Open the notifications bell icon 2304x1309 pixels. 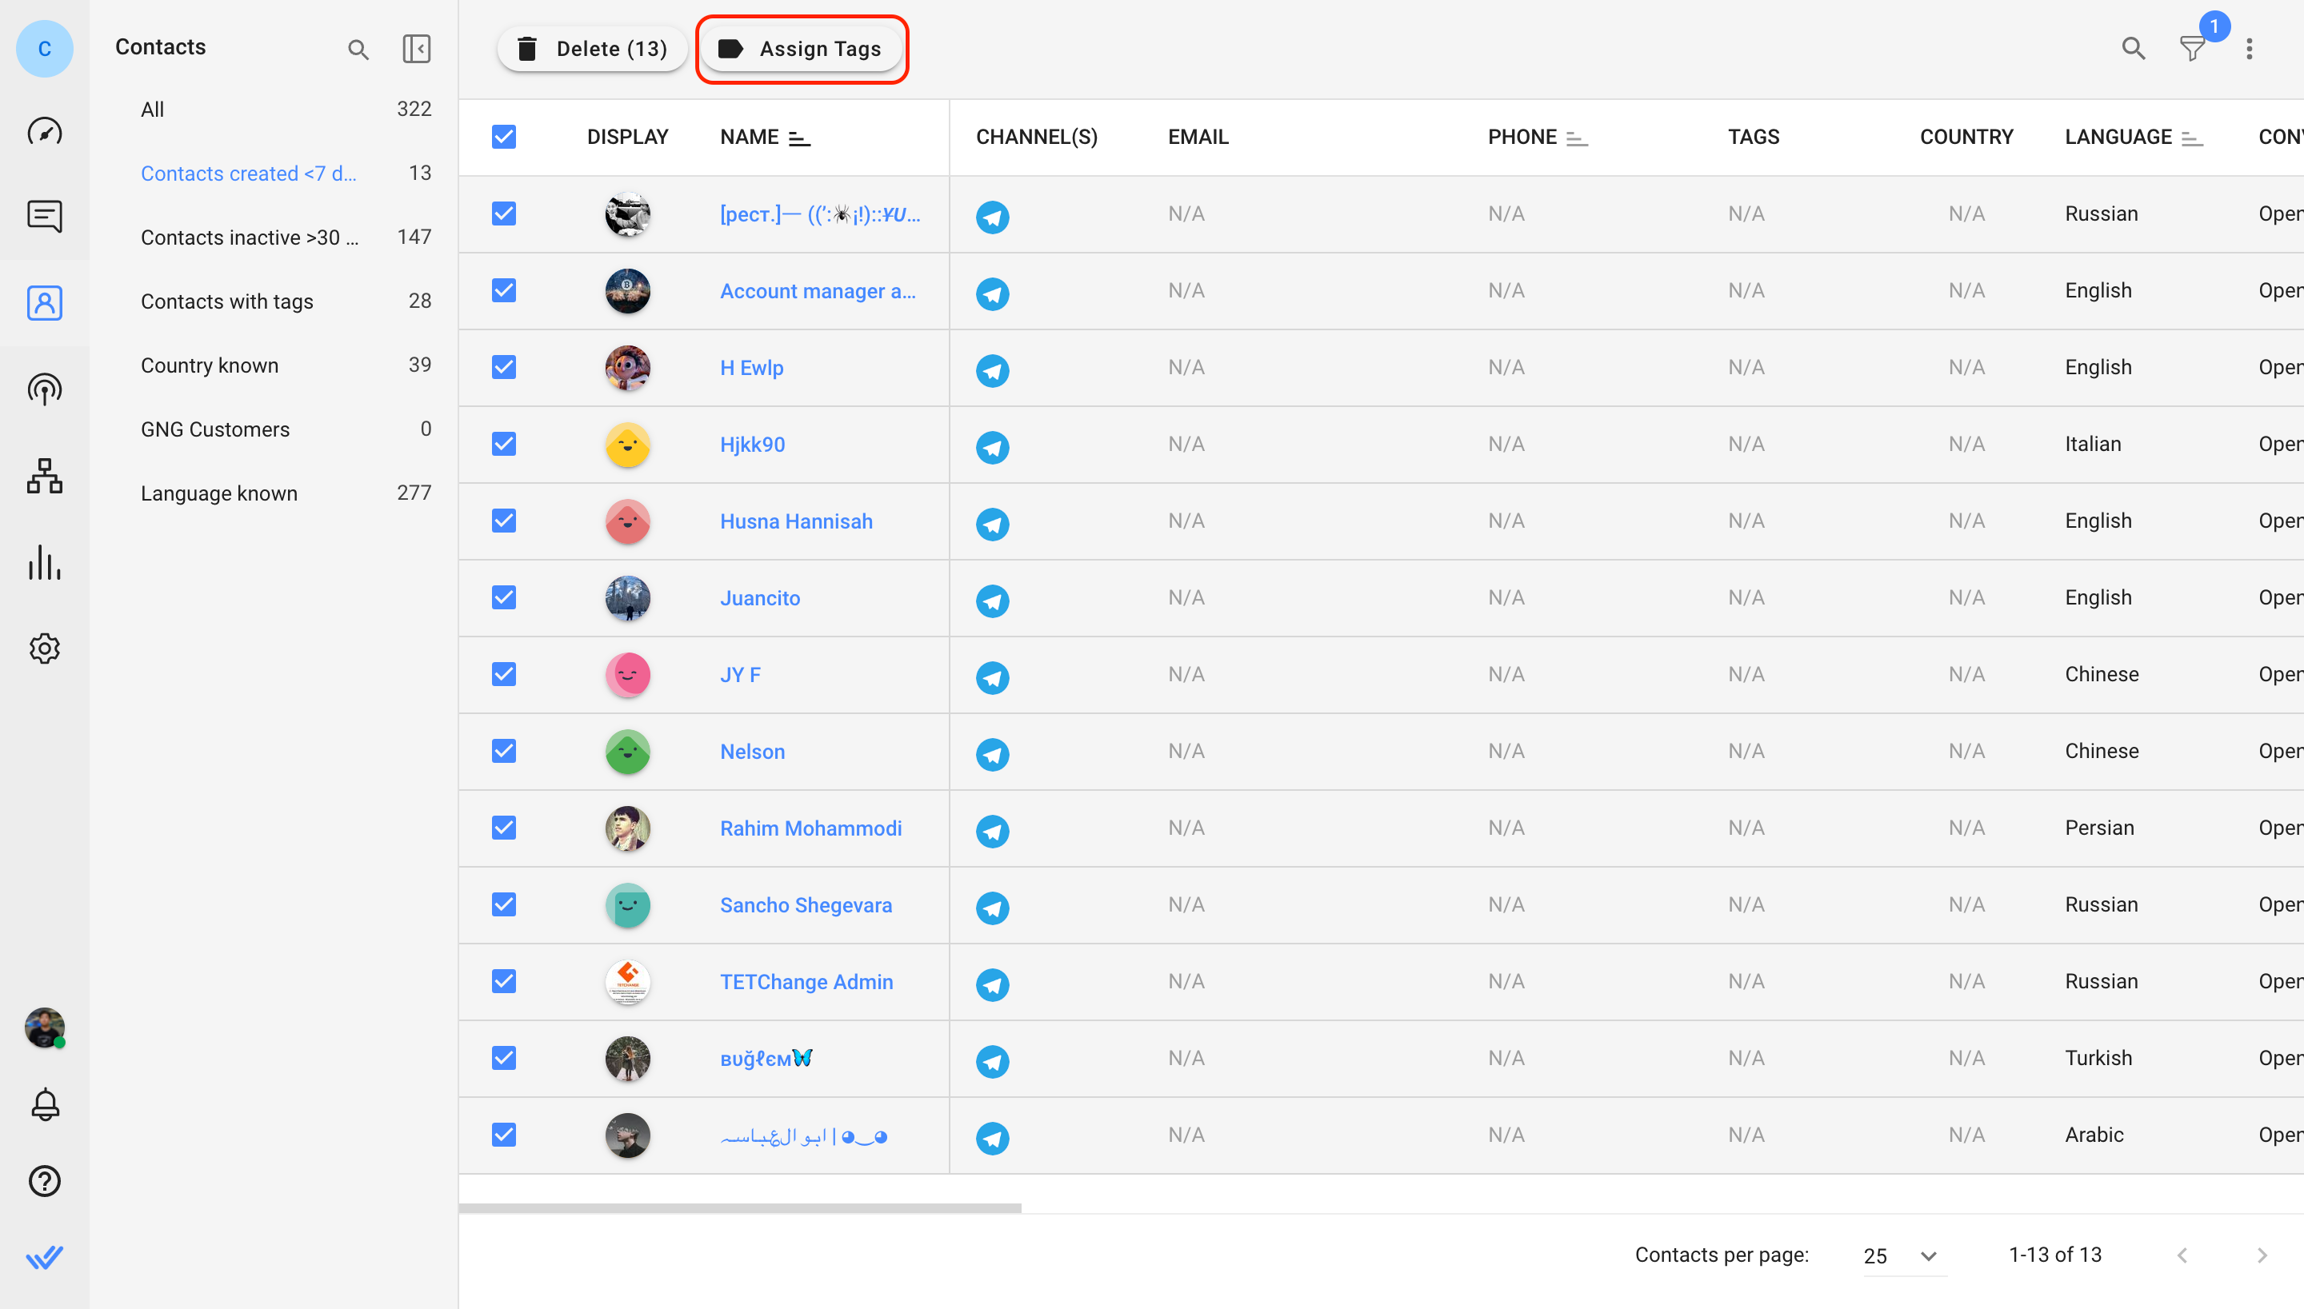tap(44, 1105)
